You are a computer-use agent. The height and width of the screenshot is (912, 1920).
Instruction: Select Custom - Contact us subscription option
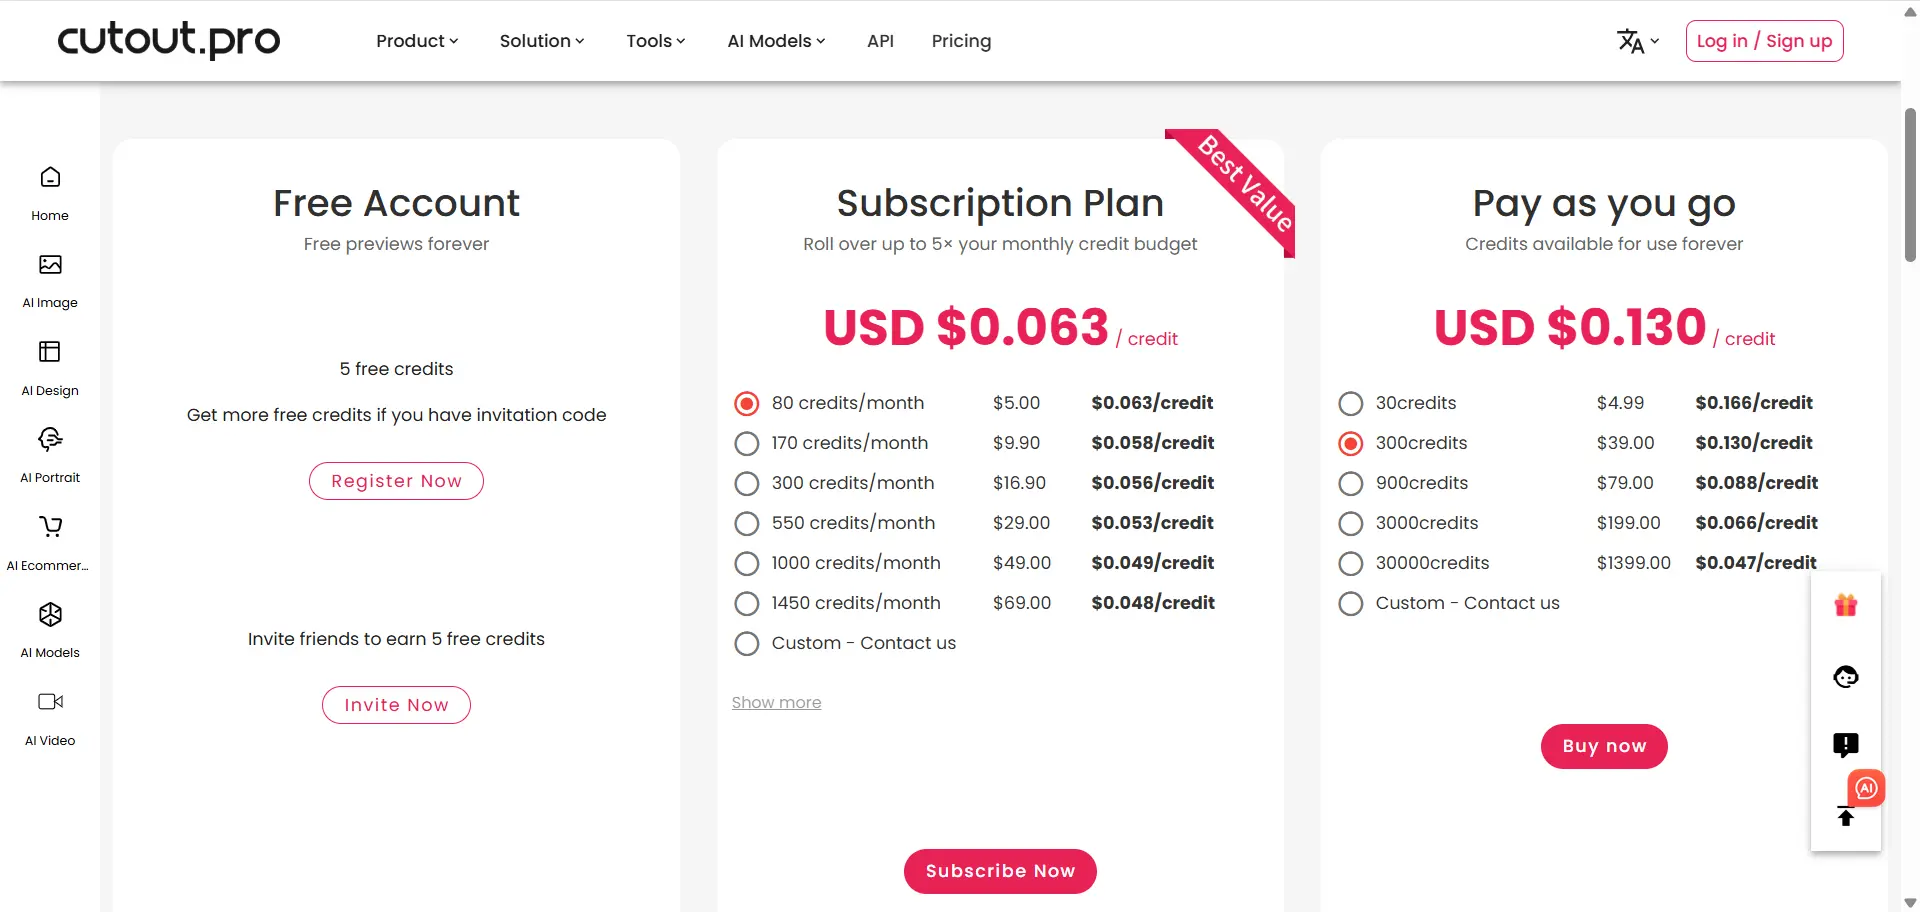(746, 643)
